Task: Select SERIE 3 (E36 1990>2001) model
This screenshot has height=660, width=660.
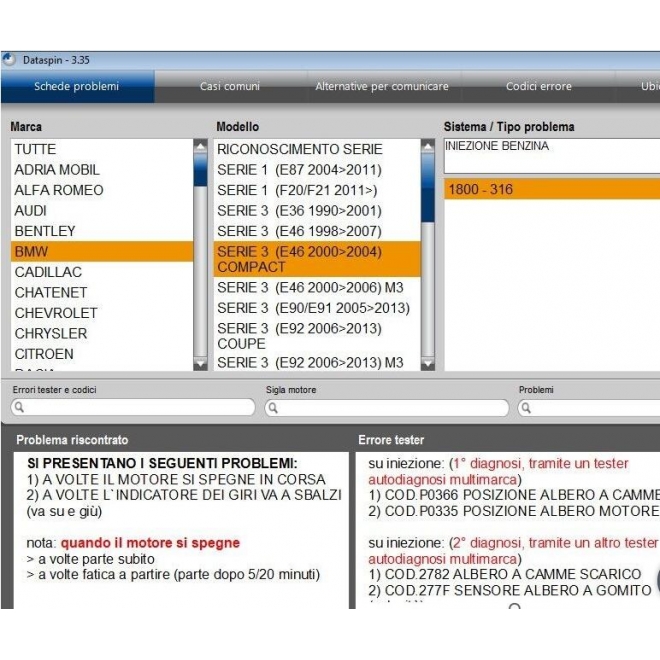Action: pyautogui.click(x=317, y=210)
